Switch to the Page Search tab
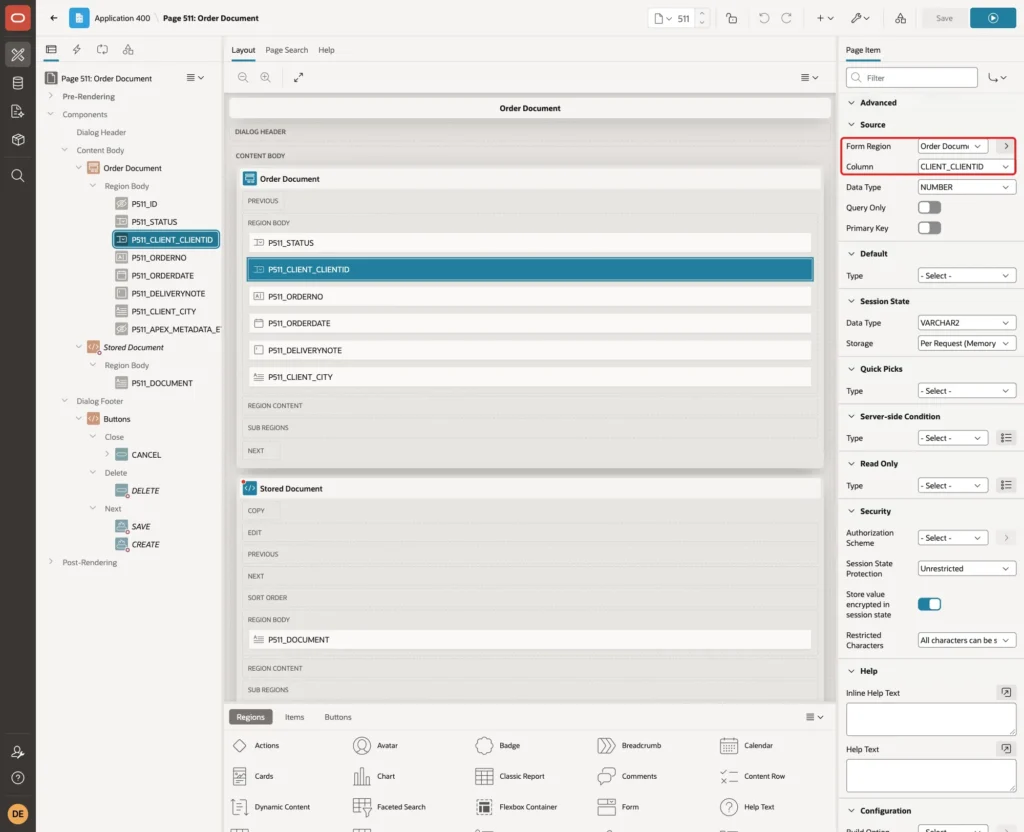This screenshot has height=832, width=1024. pyautogui.click(x=286, y=50)
